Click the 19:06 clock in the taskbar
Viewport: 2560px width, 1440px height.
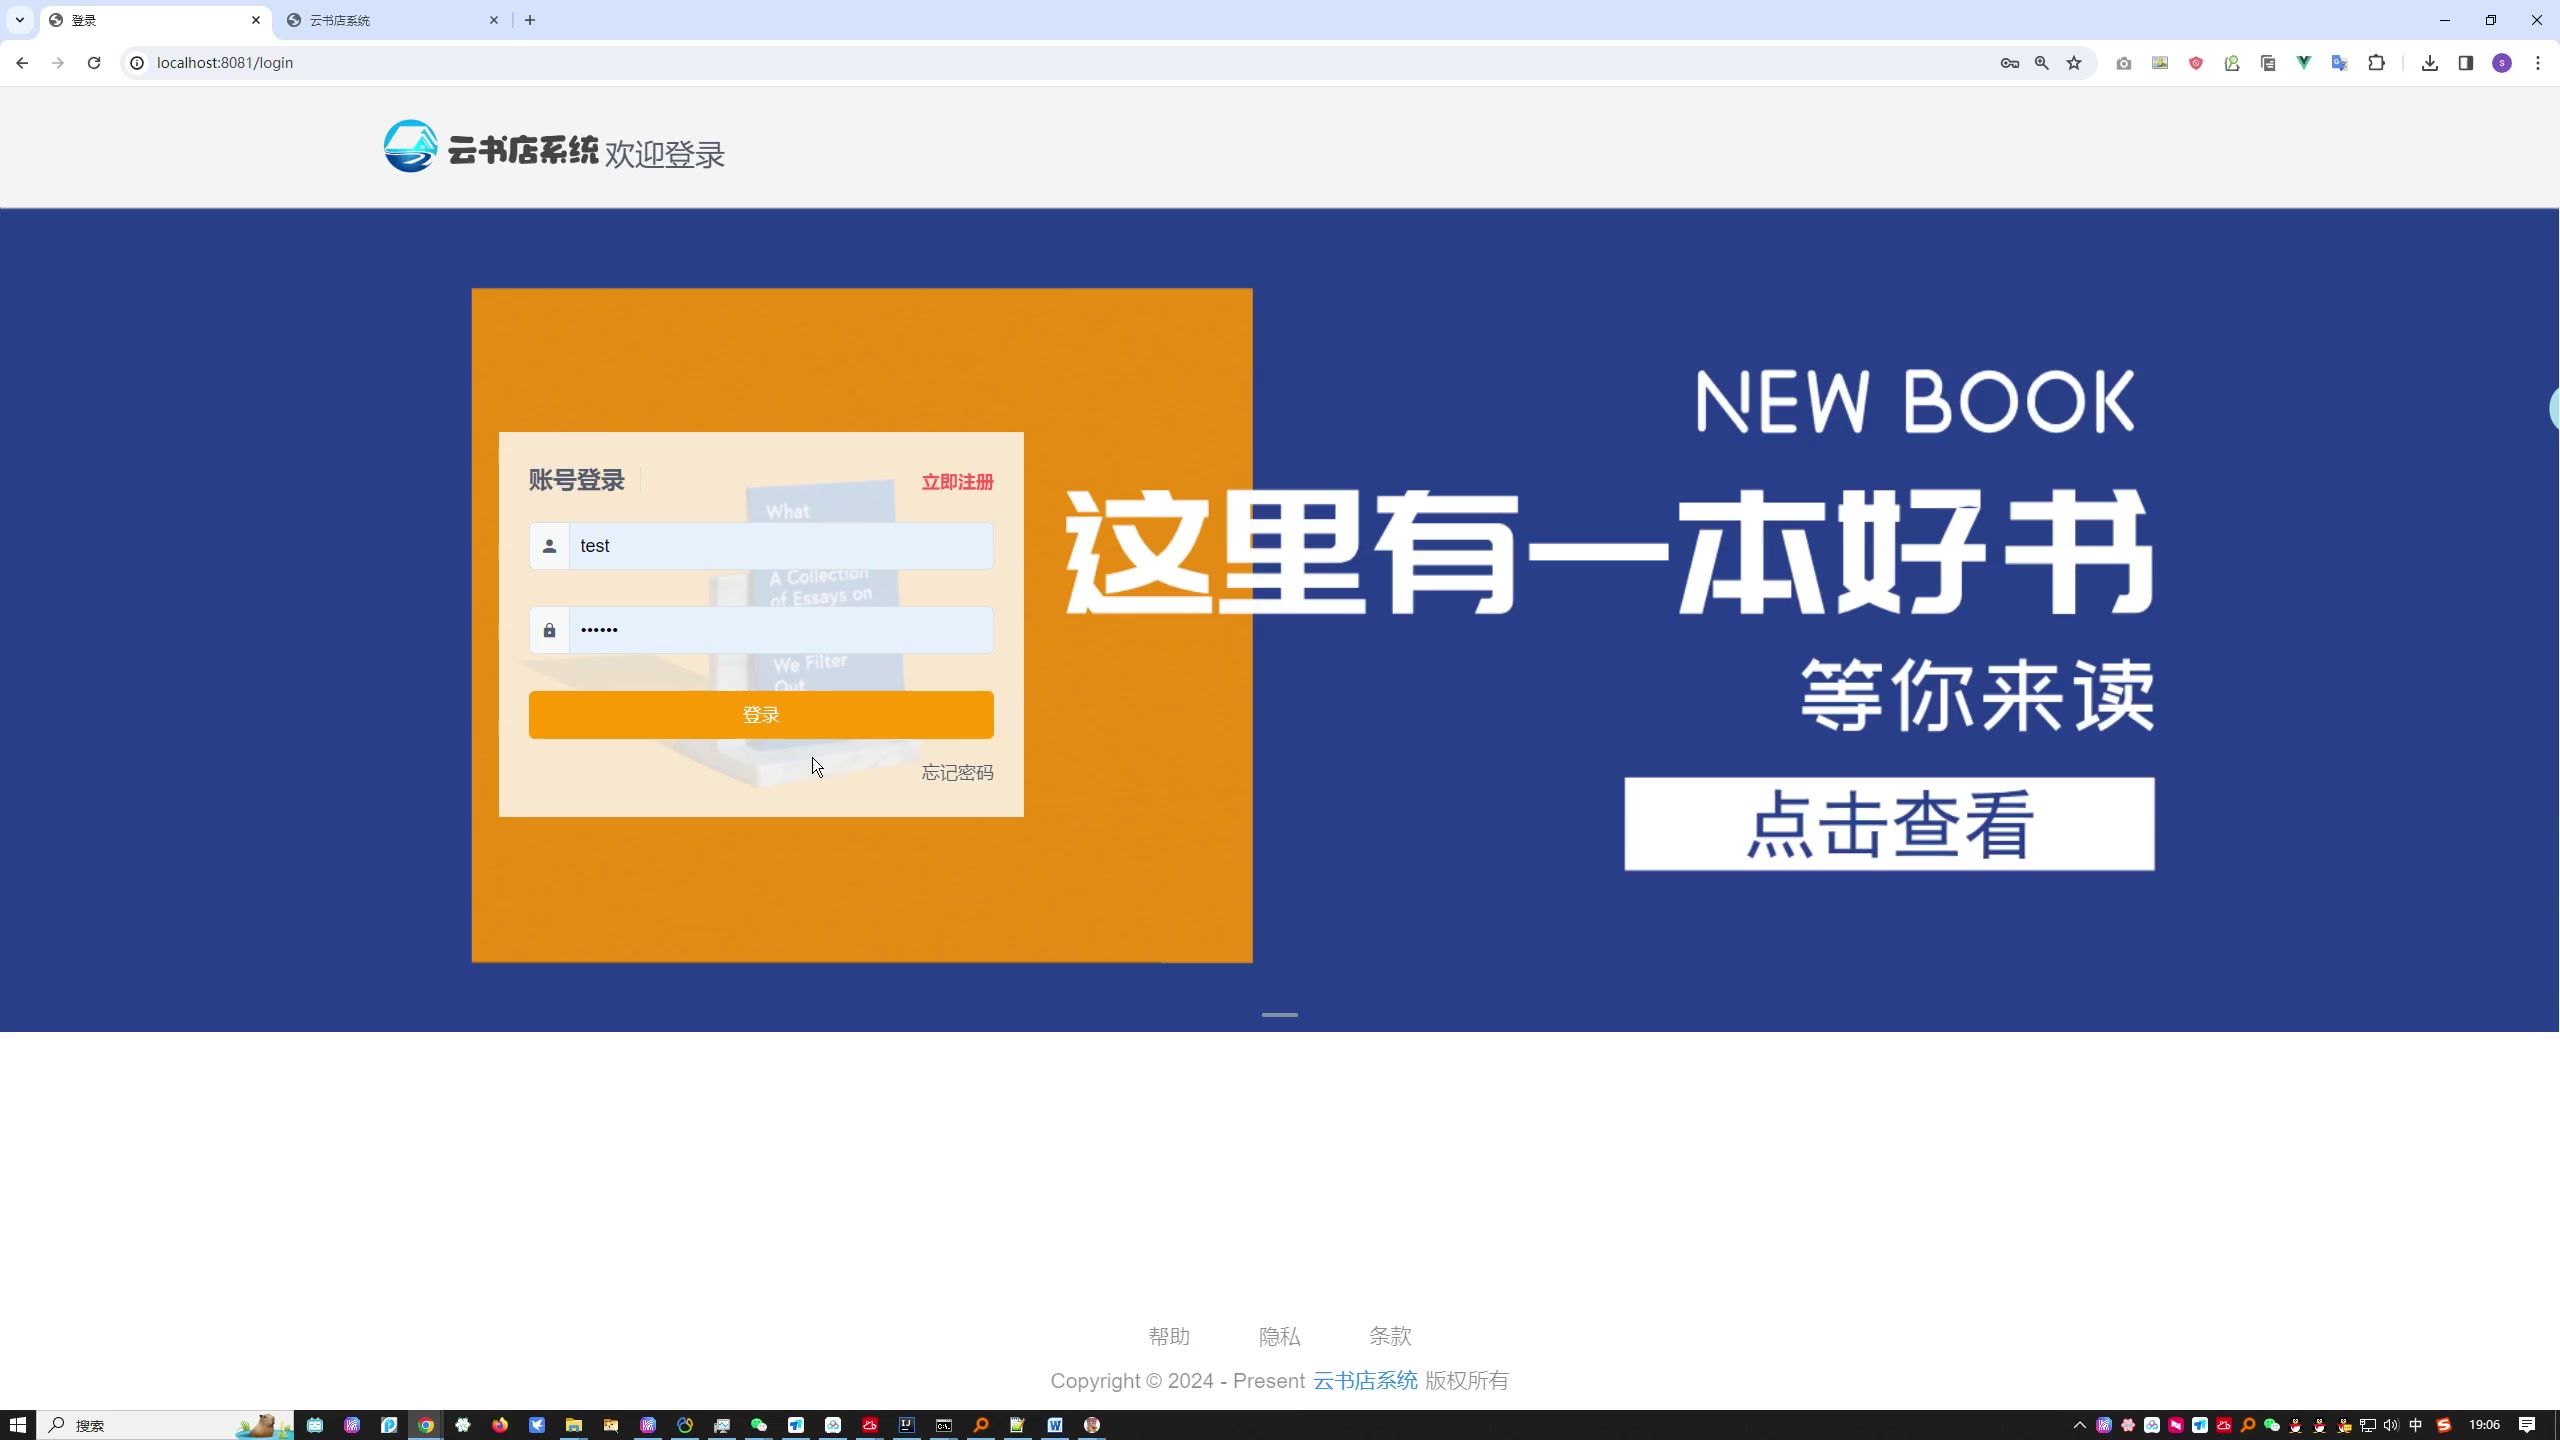tap(2485, 1425)
